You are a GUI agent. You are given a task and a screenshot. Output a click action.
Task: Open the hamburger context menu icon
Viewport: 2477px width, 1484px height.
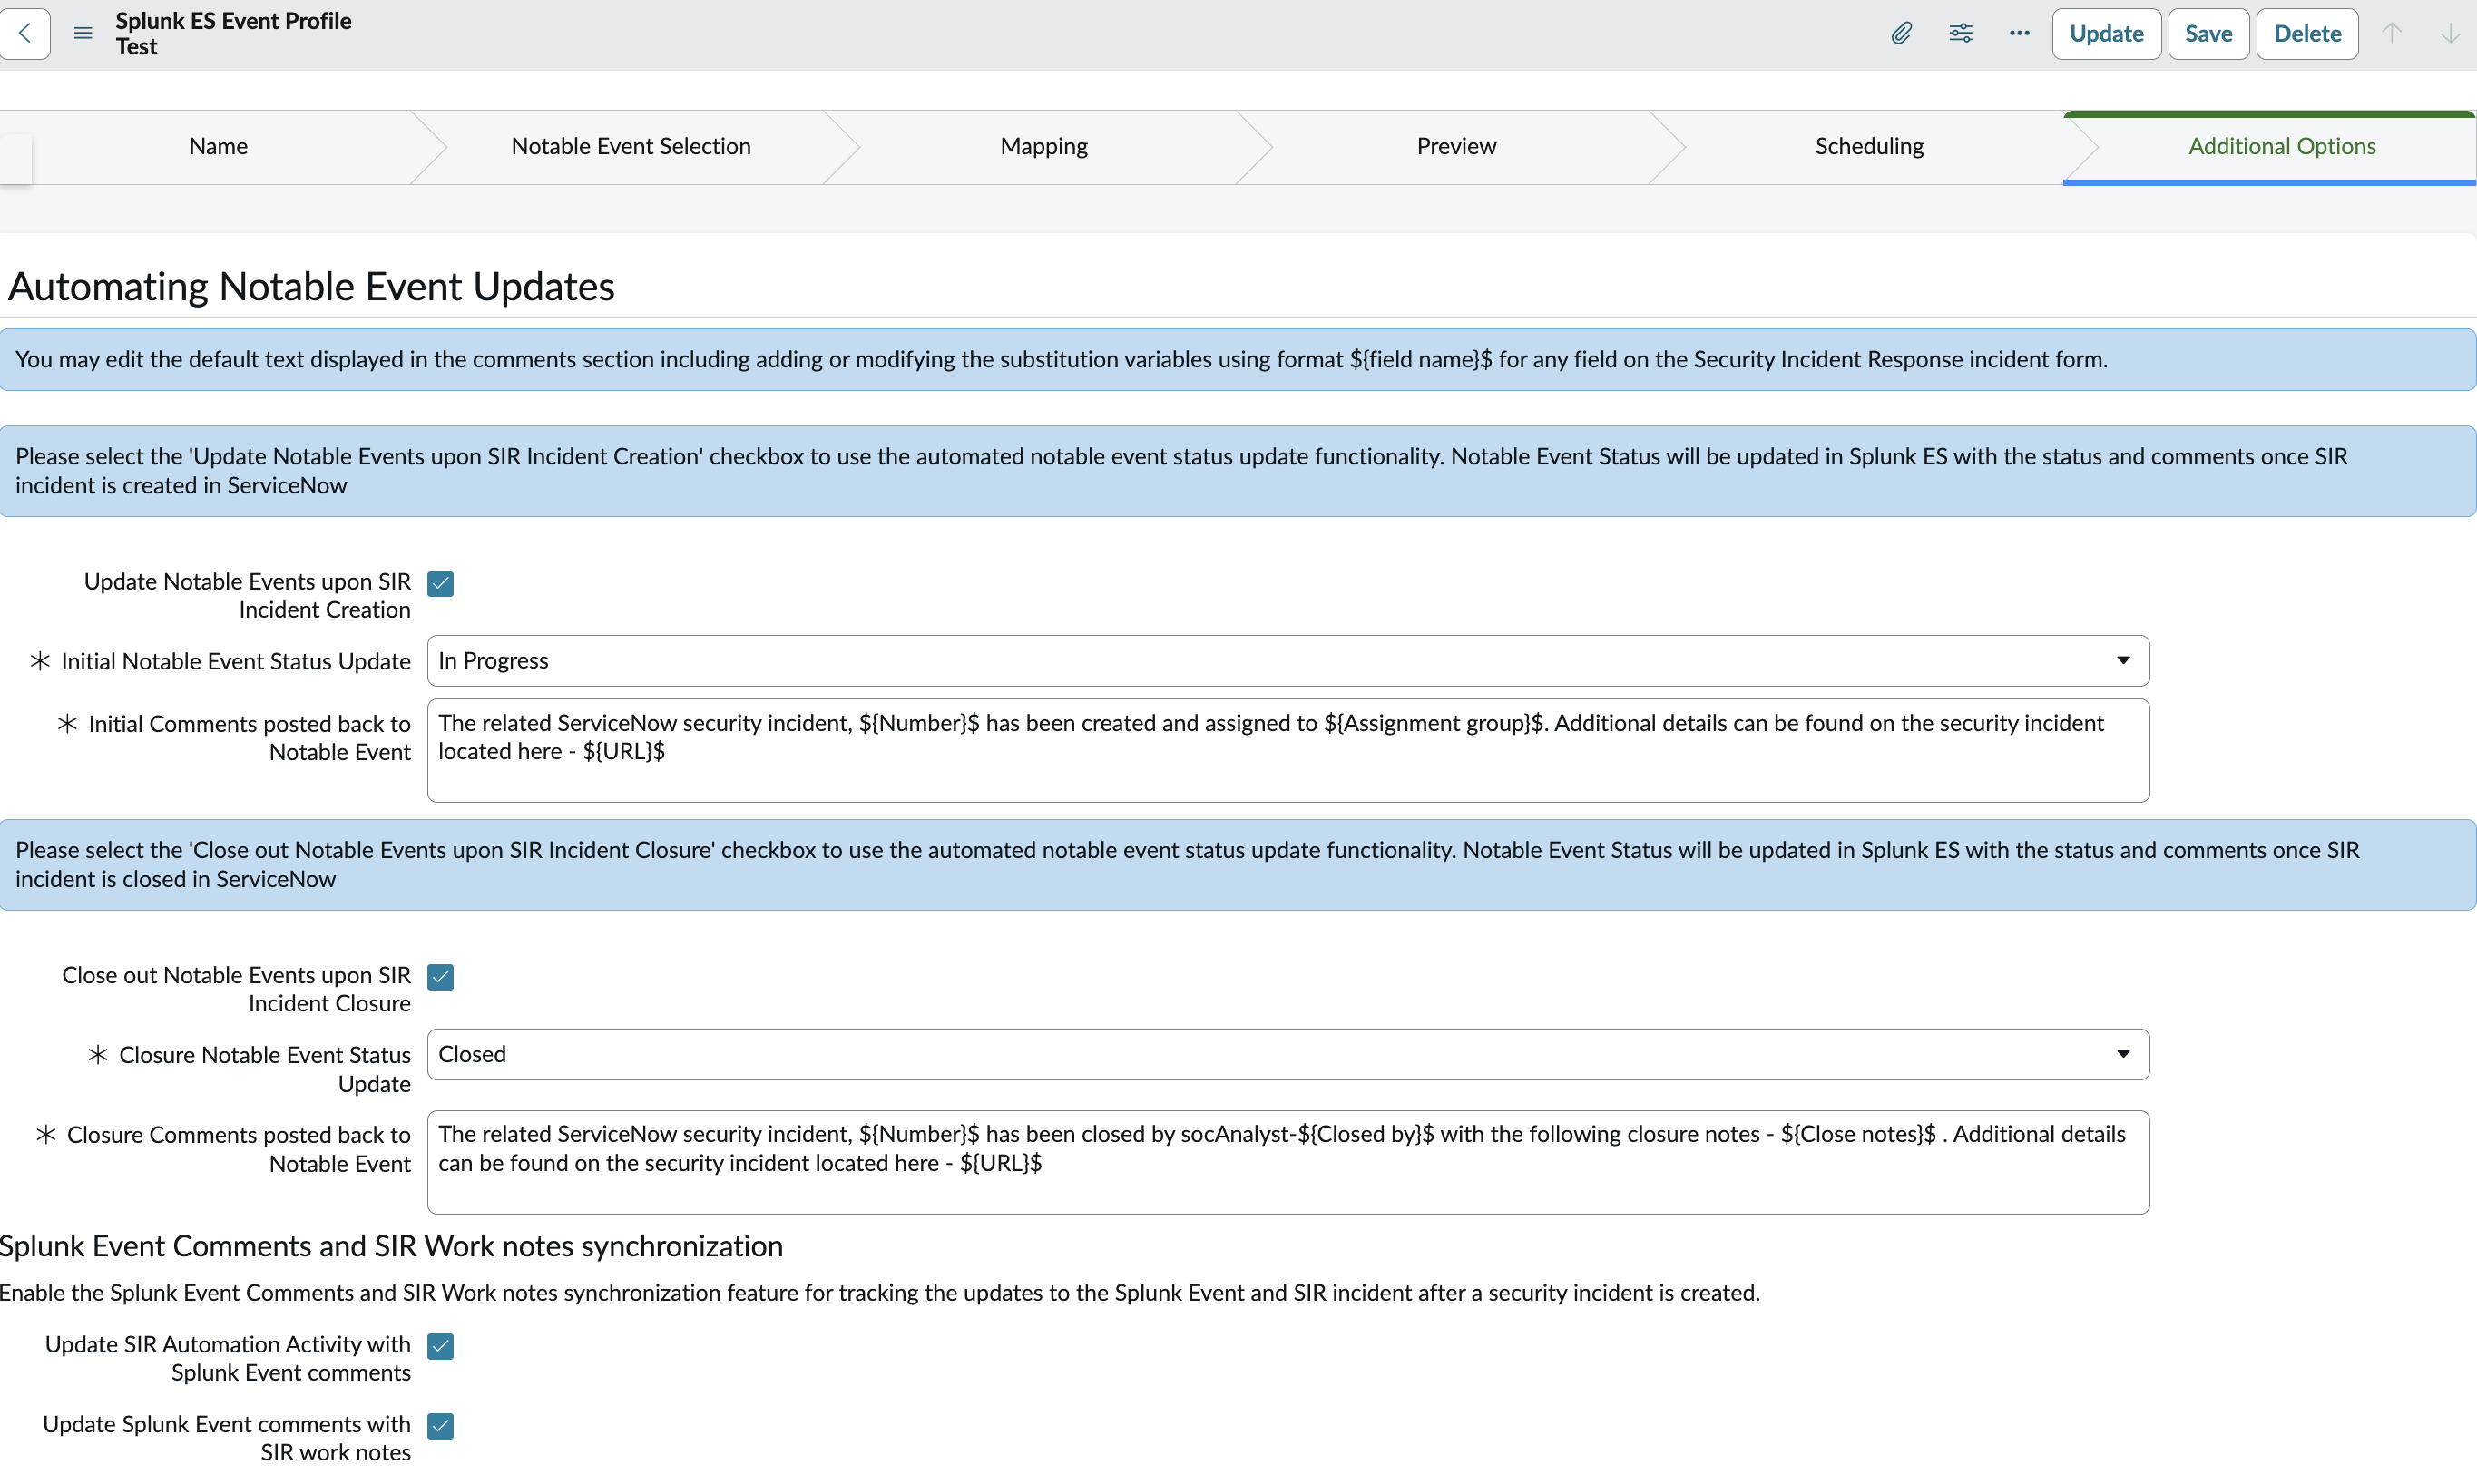point(83,33)
